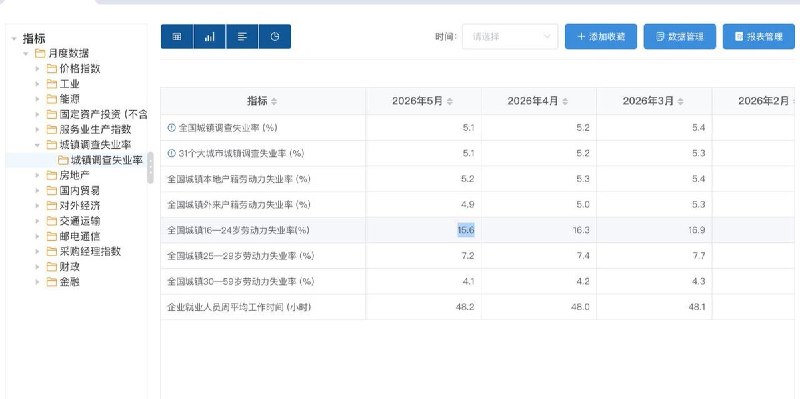The height and width of the screenshot is (399, 800).
Task: Select the highlighted 城镇调查失业率 child item
Action: point(107,160)
